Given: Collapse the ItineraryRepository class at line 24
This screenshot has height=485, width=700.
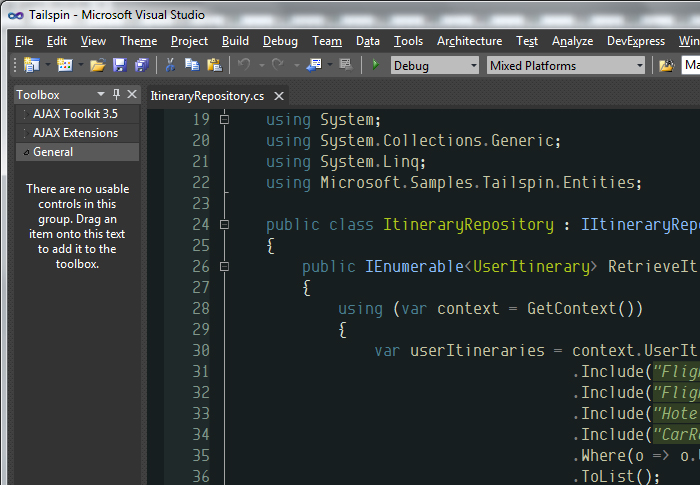Looking at the screenshot, I should tap(225, 225).
